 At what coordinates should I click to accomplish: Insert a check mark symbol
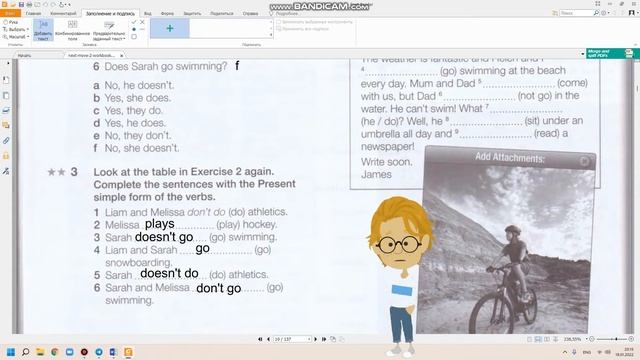(134, 22)
